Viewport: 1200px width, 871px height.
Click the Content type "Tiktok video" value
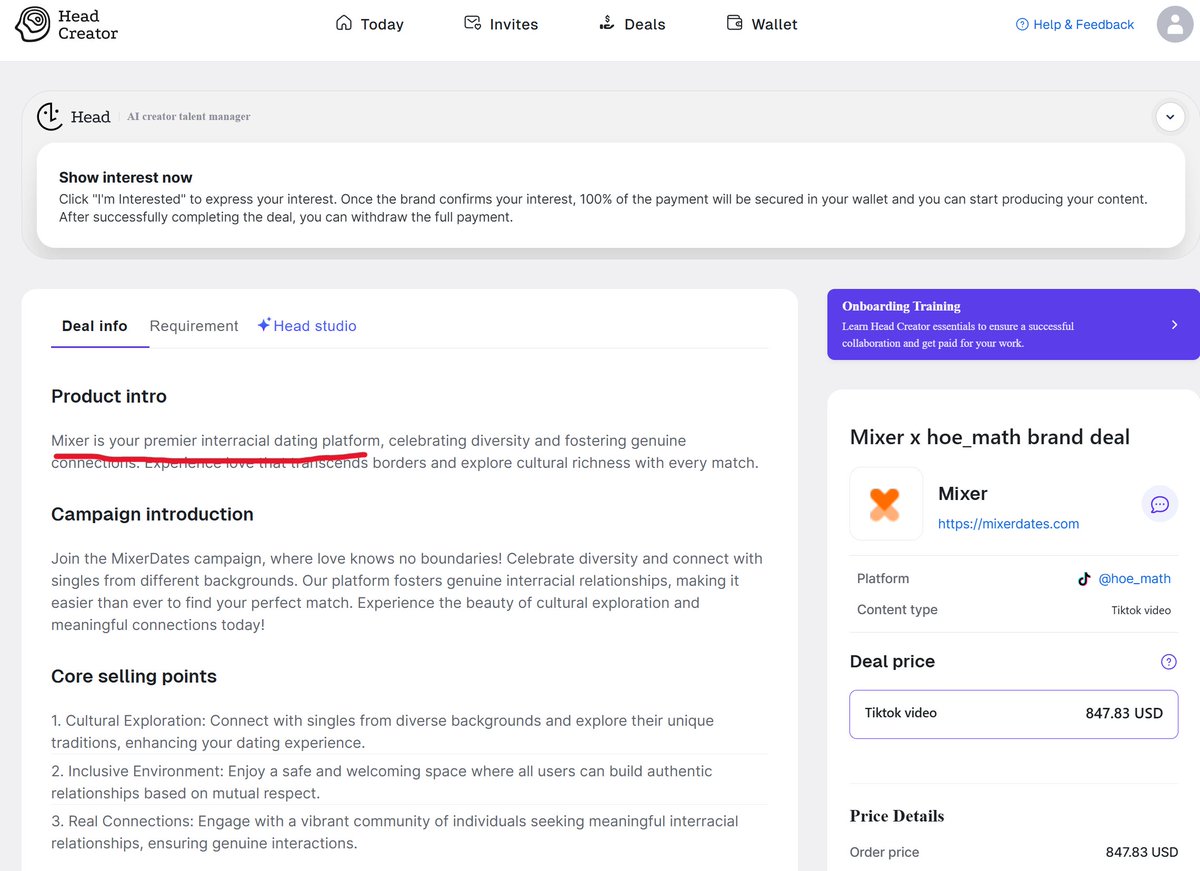click(1141, 610)
